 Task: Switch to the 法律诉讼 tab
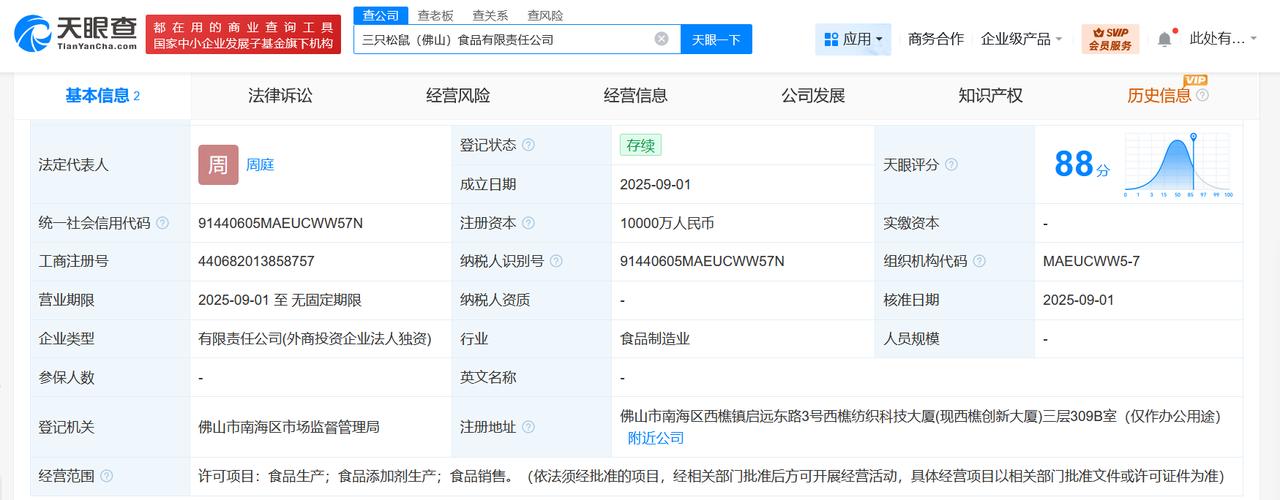tap(280, 96)
